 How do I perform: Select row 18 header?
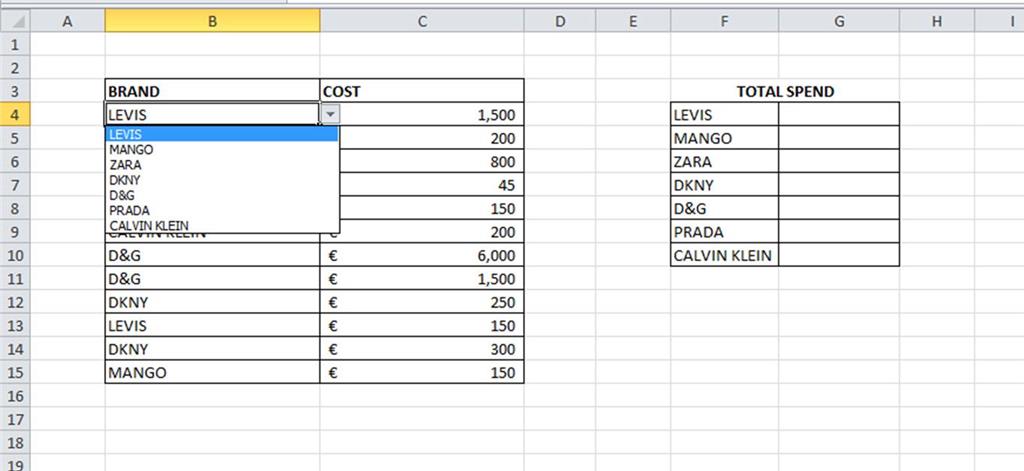coord(15,442)
